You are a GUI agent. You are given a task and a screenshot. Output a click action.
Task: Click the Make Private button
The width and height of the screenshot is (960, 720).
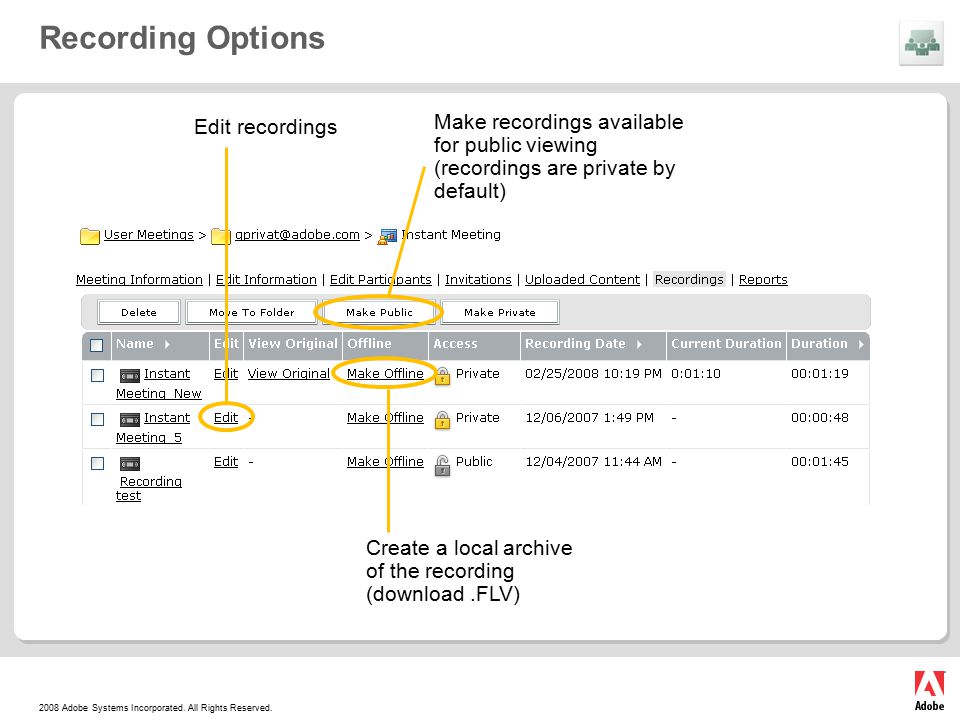500,312
